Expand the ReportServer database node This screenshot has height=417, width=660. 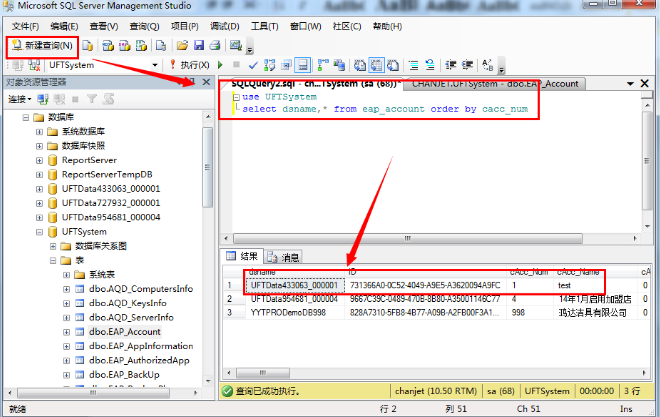(39, 160)
